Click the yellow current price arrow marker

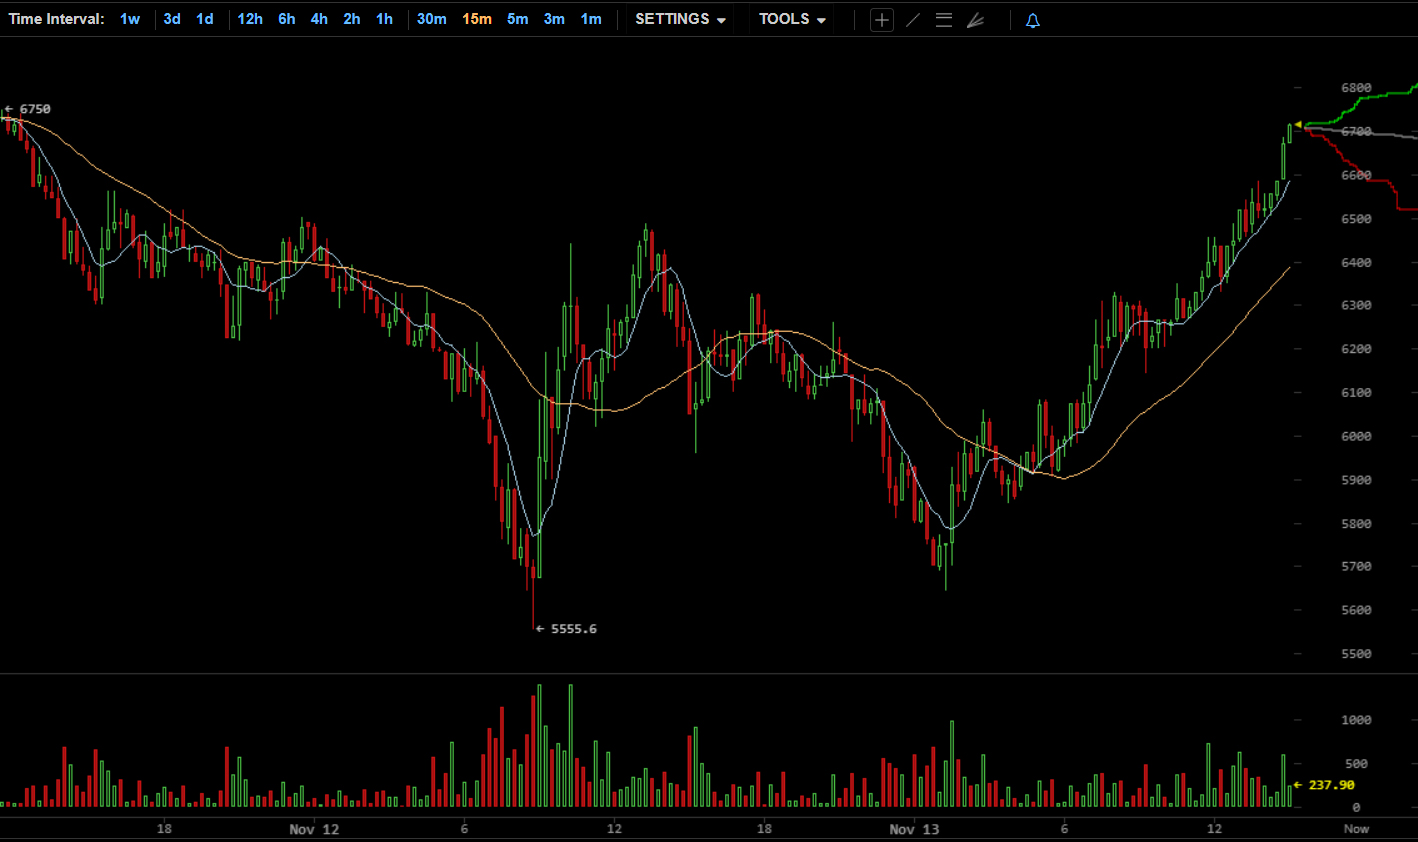click(1298, 125)
